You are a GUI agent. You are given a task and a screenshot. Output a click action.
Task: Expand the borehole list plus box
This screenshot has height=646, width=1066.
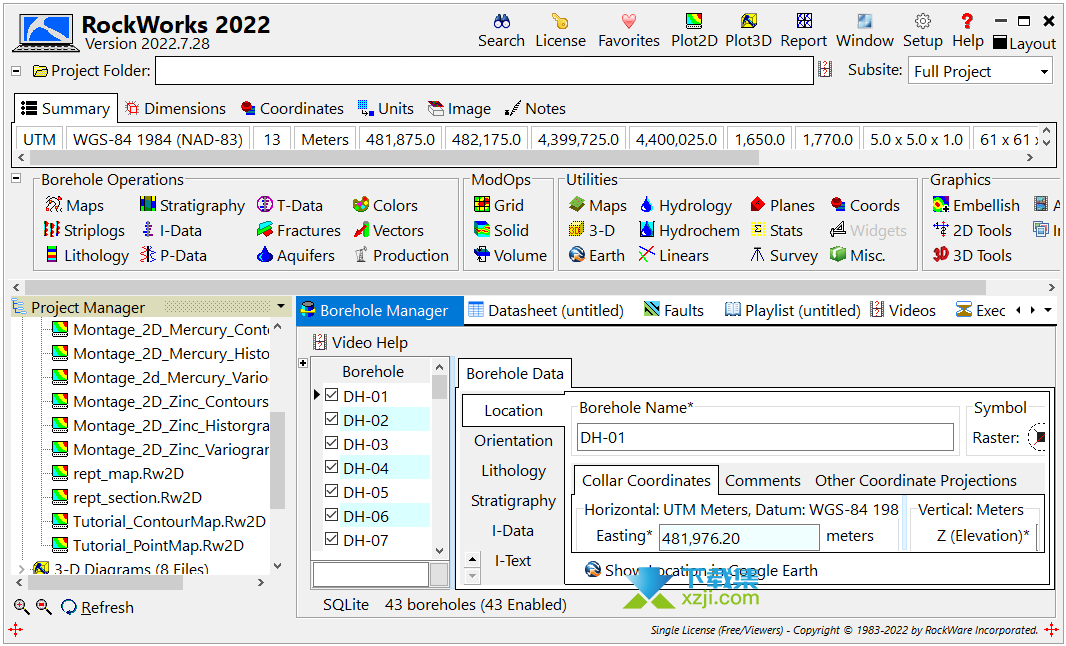303,363
